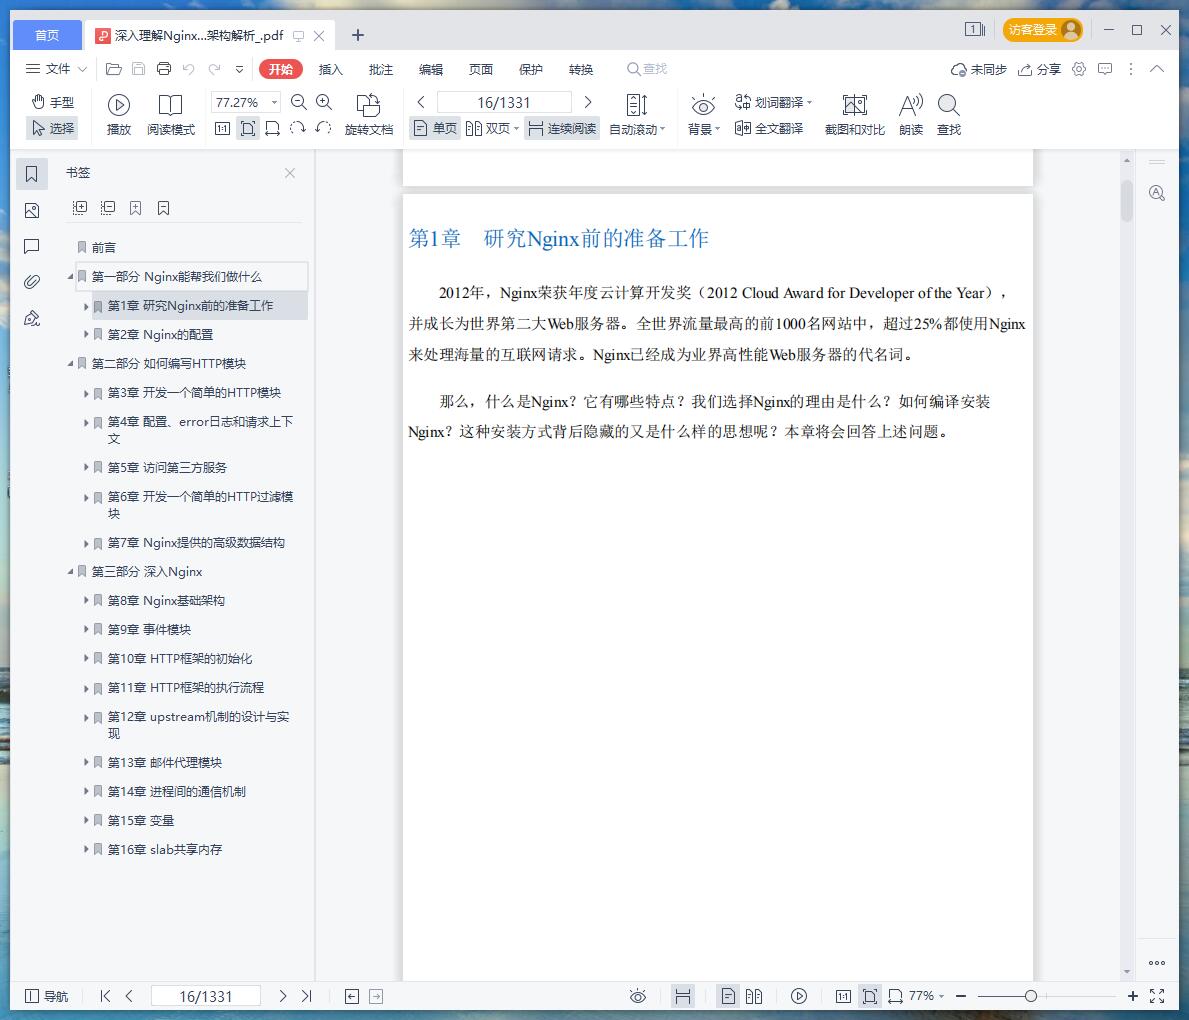This screenshot has height=1020, width=1189.
Task: Open Screenshot and compare tool
Action: pos(855,115)
